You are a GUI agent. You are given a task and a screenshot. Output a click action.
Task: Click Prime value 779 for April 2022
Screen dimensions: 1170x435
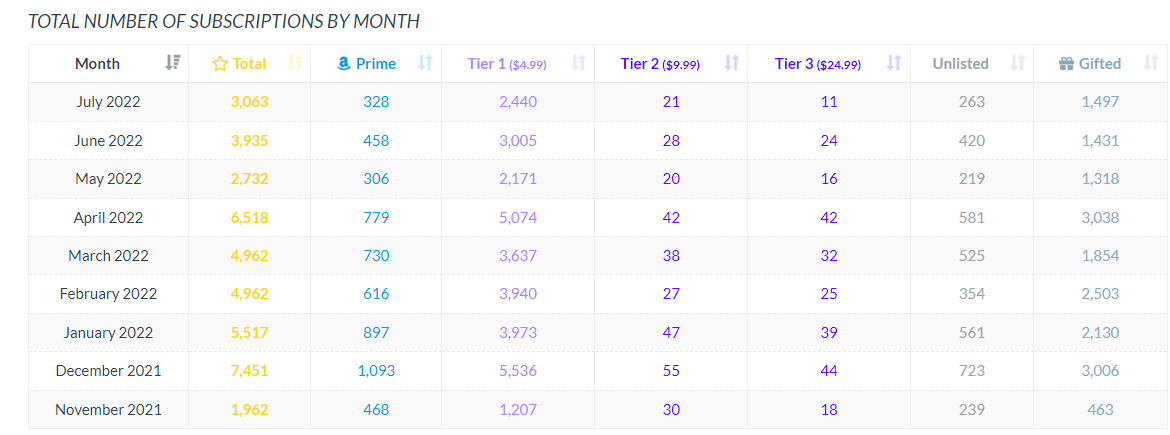coord(376,218)
